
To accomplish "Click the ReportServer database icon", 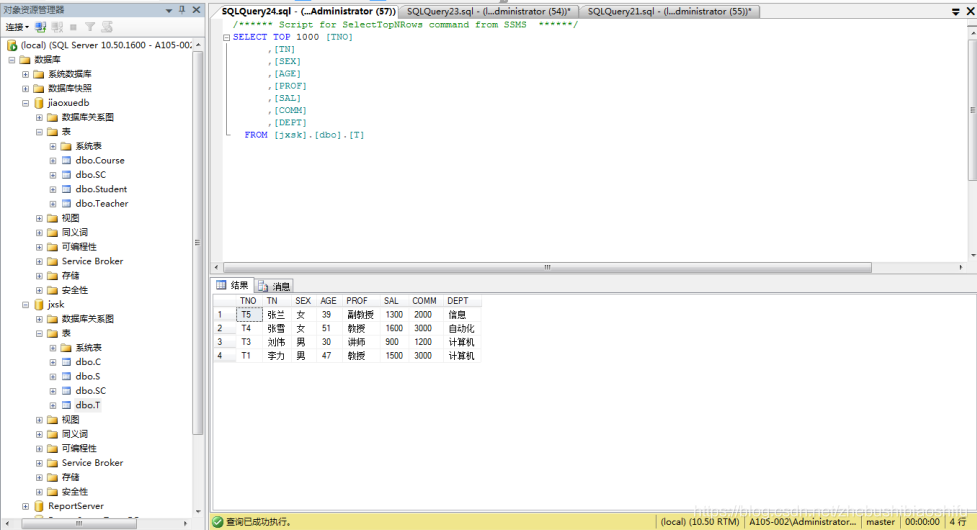I will (x=39, y=506).
